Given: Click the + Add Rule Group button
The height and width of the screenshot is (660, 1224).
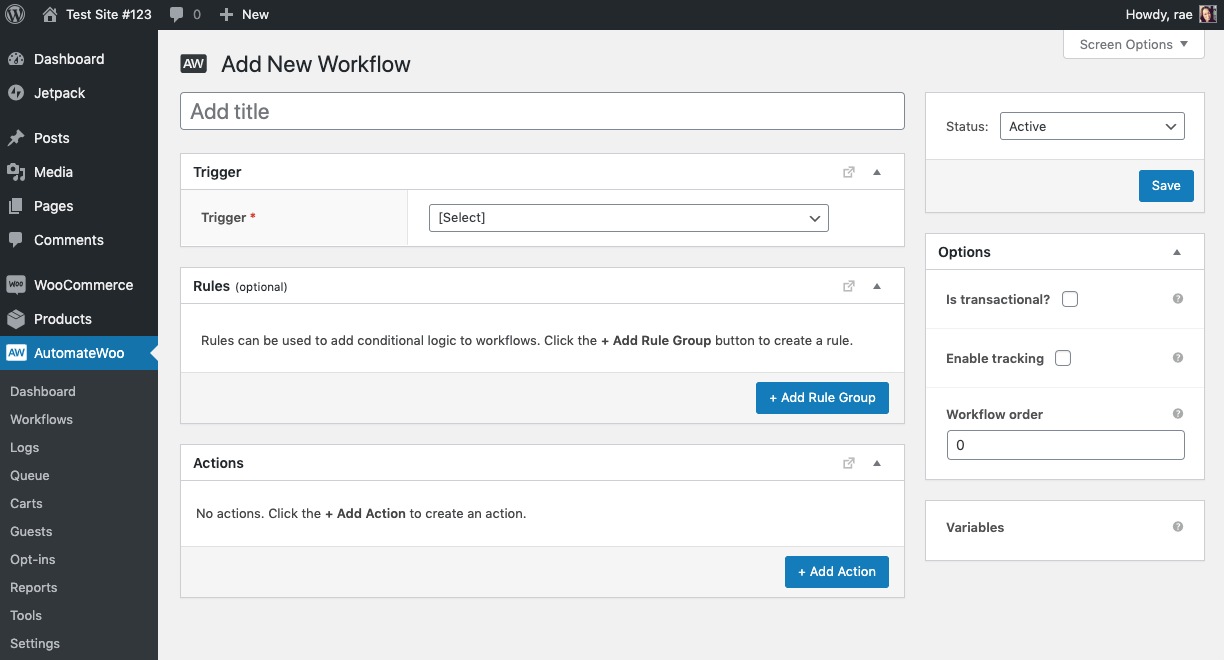Looking at the screenshot, I should click(822, 397).
